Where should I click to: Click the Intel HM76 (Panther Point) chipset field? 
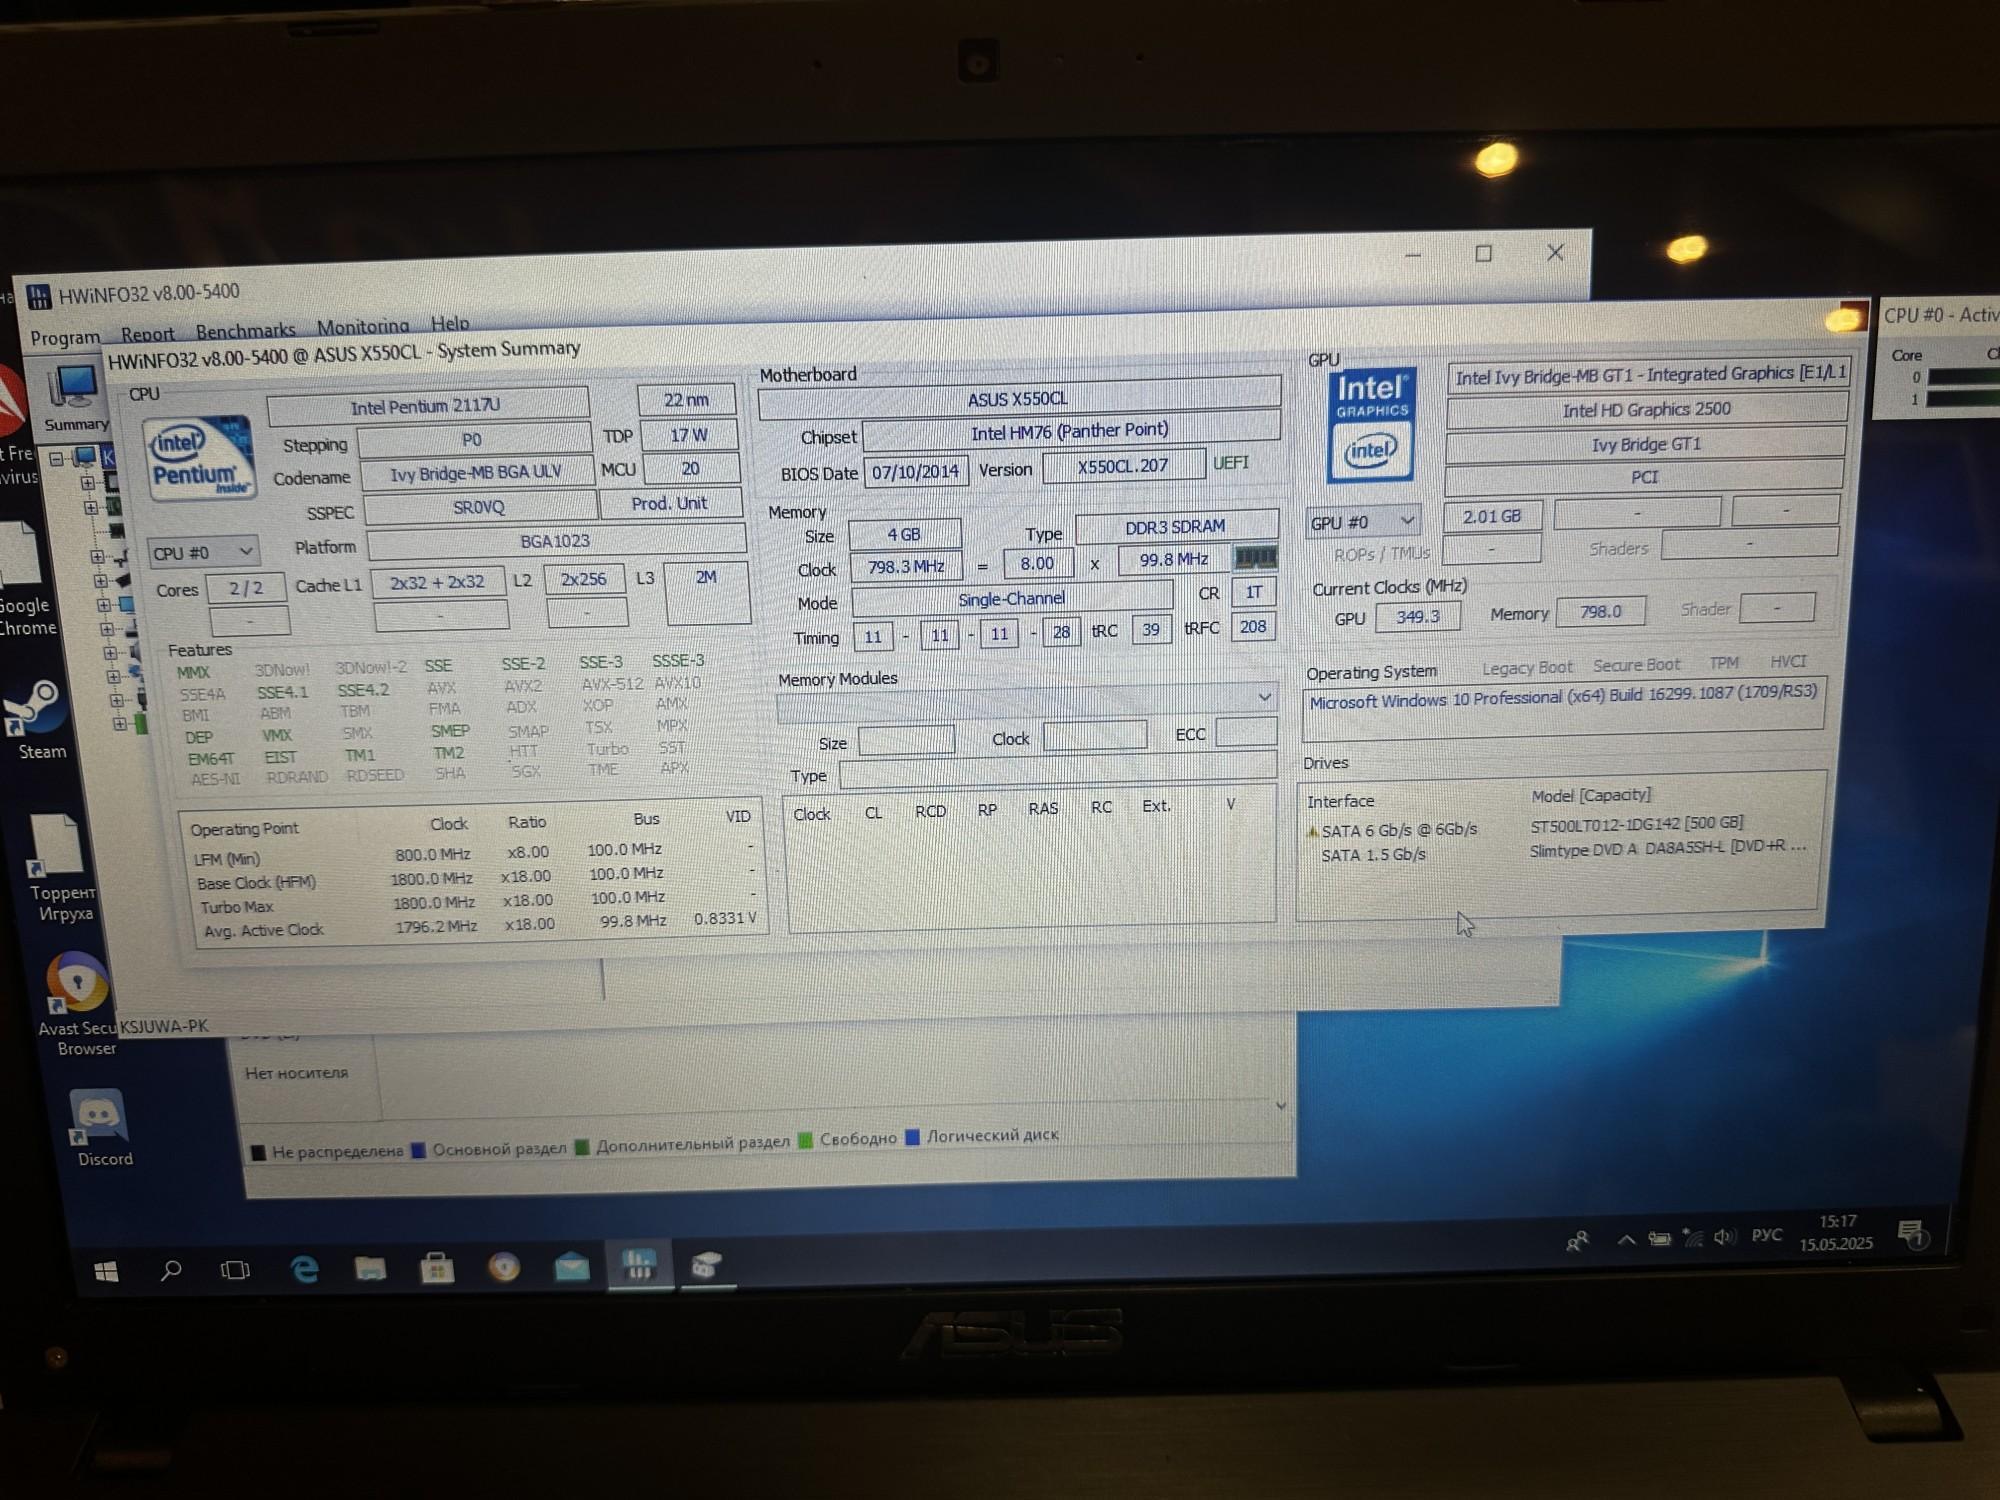(x=1070, y=431)
